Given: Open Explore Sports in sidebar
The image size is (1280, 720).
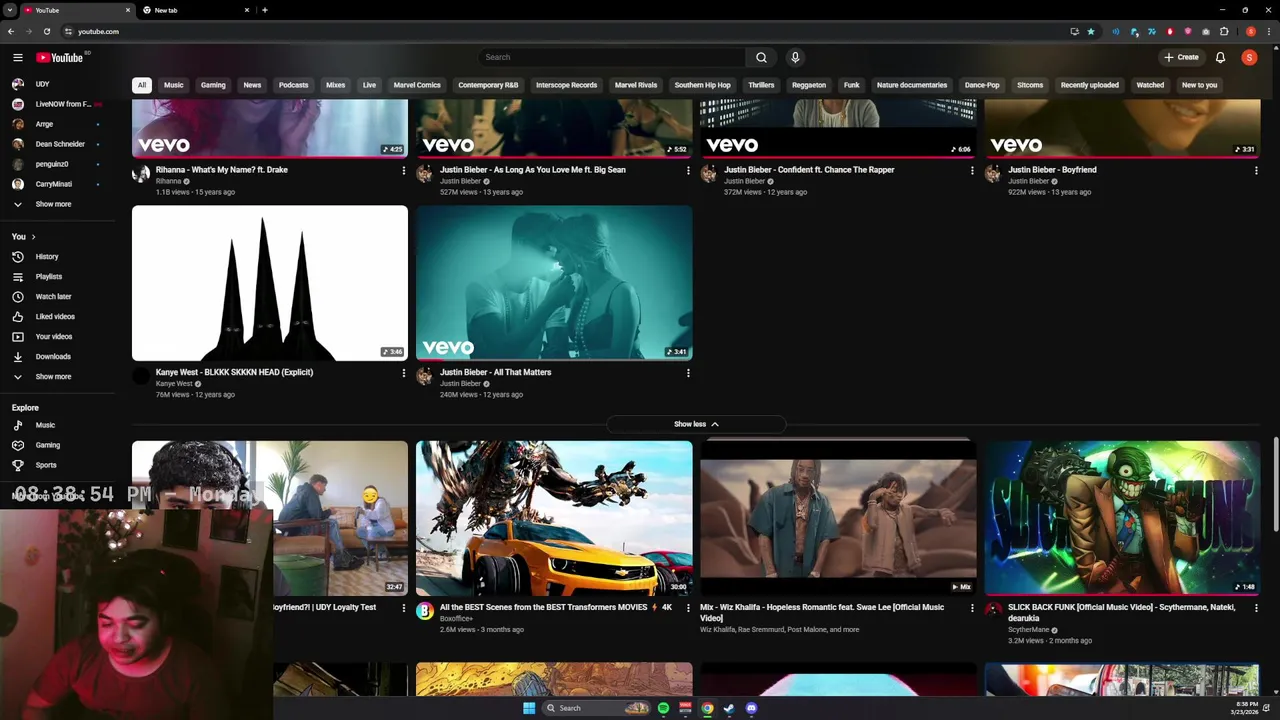Looking at the screenshot, I should tap(60, 465).
